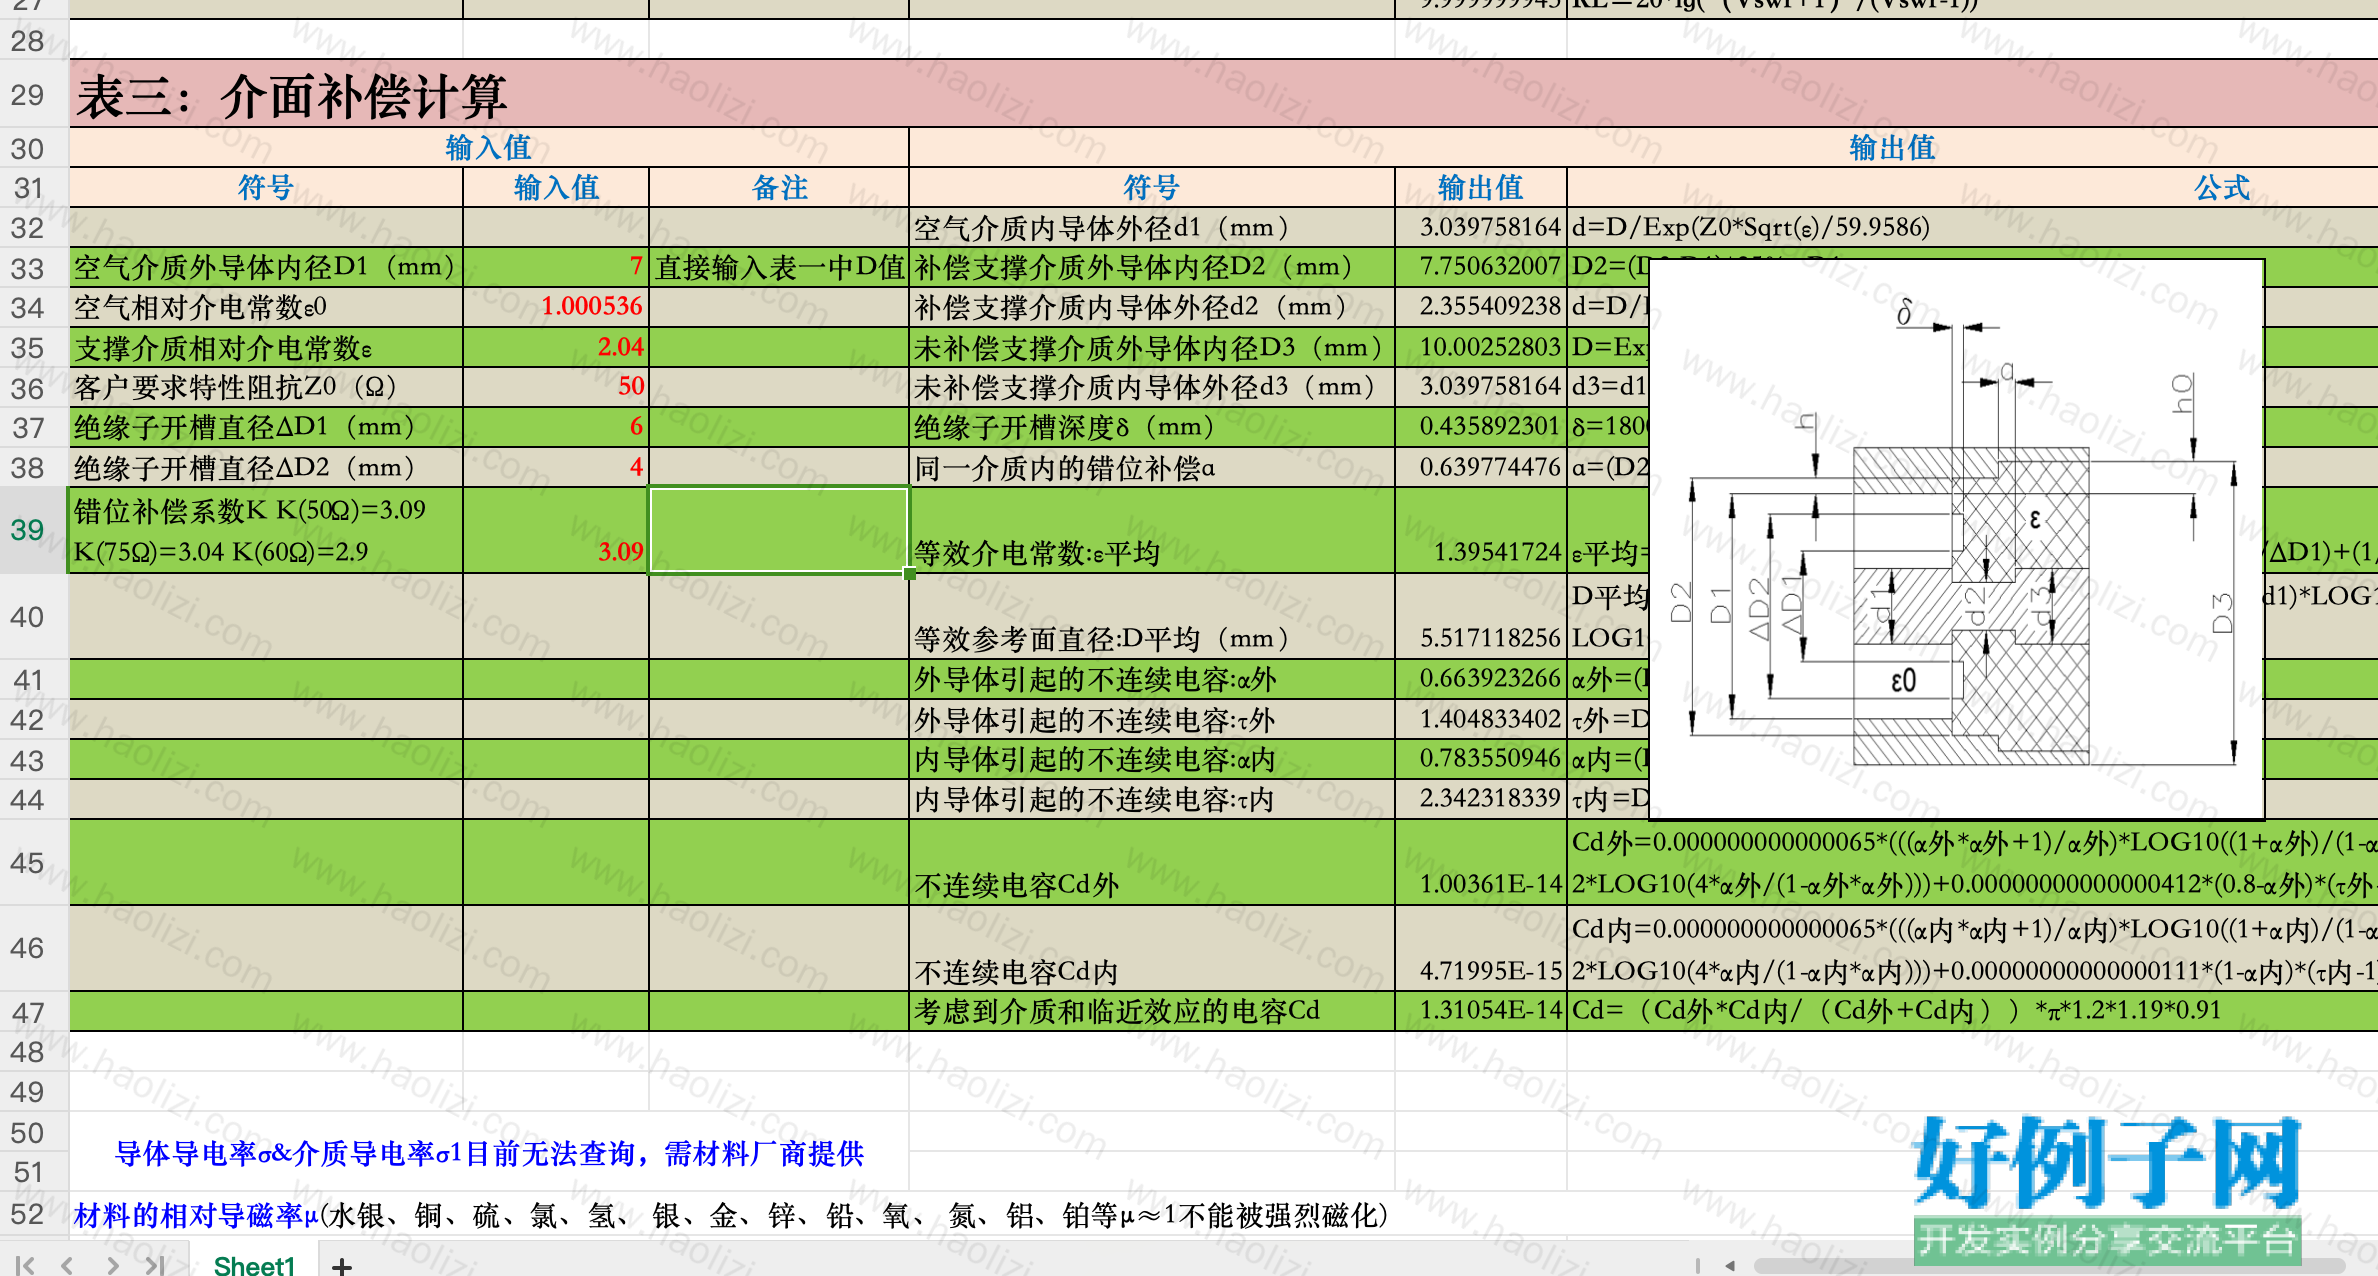2378x1276 pixels.
Task: Select remark cell 直接输入表一中D值
Action: 779,267
